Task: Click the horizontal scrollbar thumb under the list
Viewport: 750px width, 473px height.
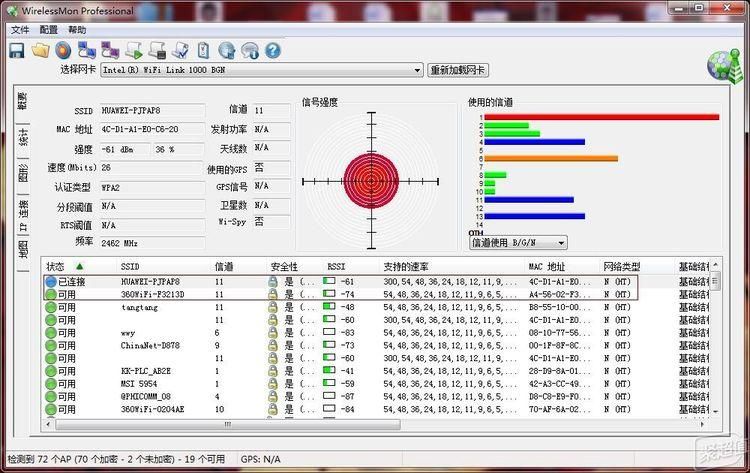Action: pos(228,424)
